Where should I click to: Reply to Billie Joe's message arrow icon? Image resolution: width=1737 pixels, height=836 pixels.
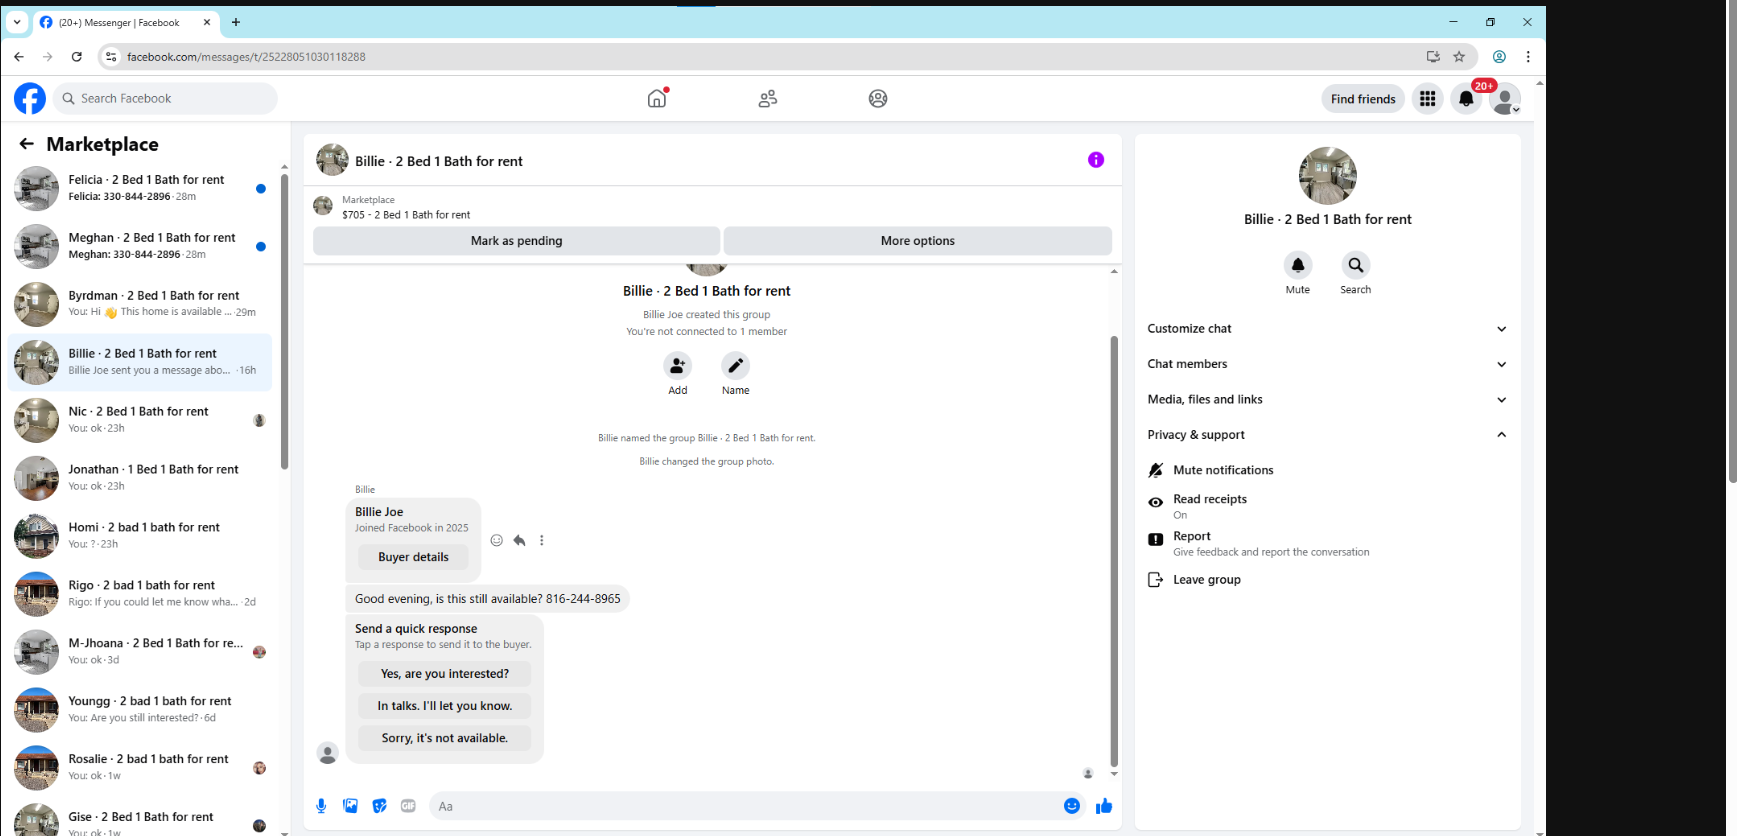[519, 540]
